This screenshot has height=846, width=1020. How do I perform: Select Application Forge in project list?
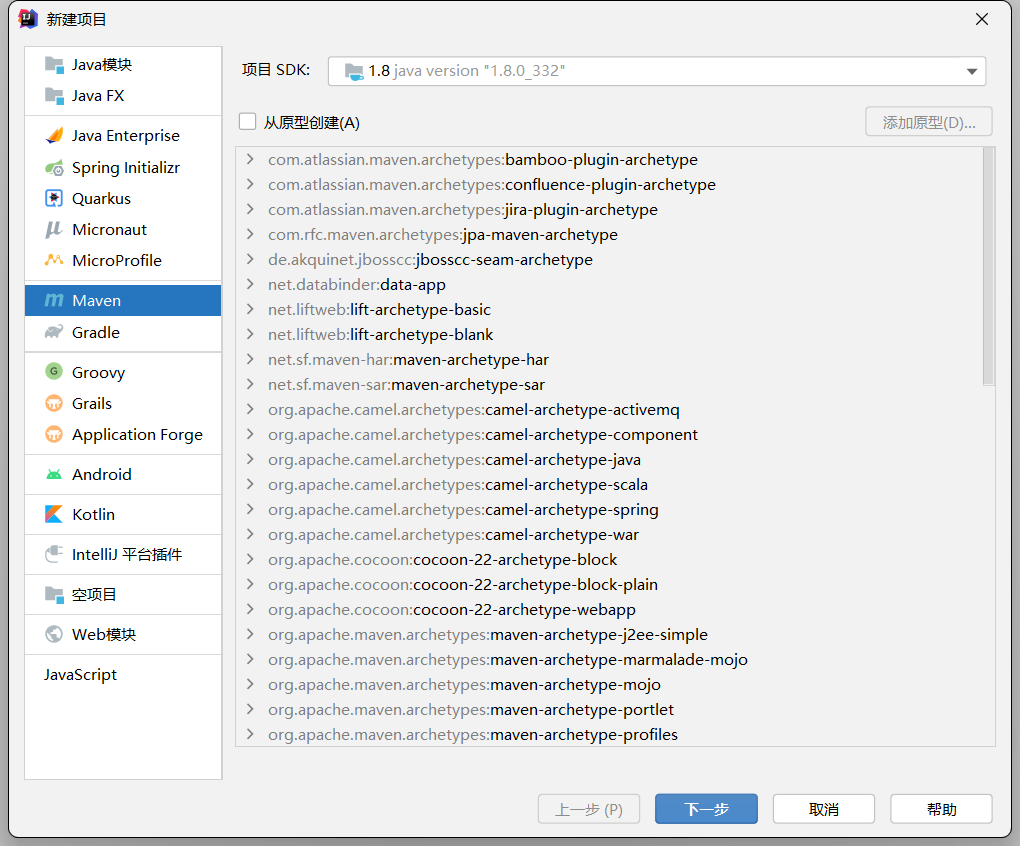click(x=123, y=434)
